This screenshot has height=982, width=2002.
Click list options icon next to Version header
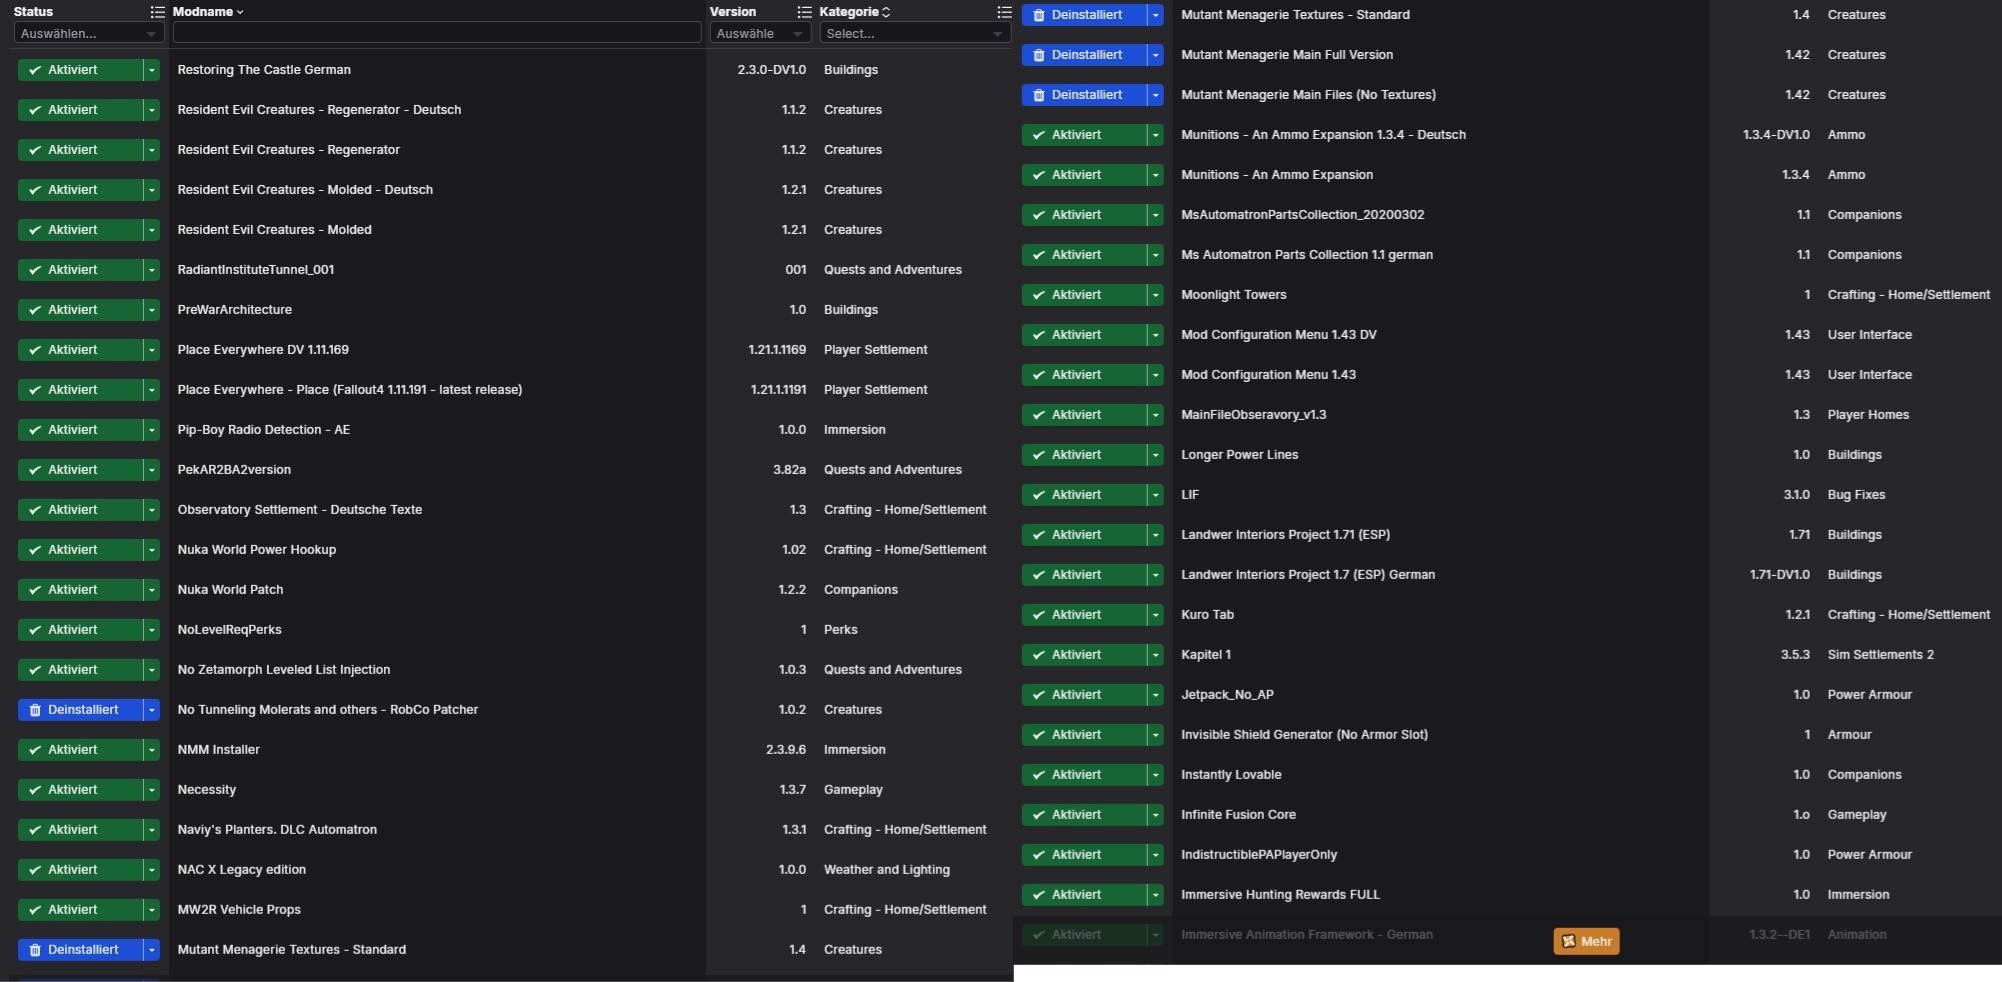tap(804, 12)
